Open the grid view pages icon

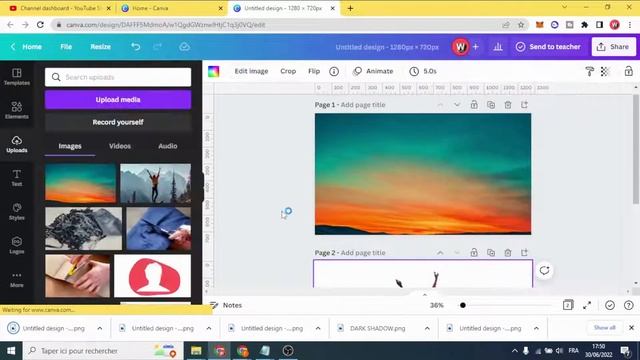pos(568,305)
